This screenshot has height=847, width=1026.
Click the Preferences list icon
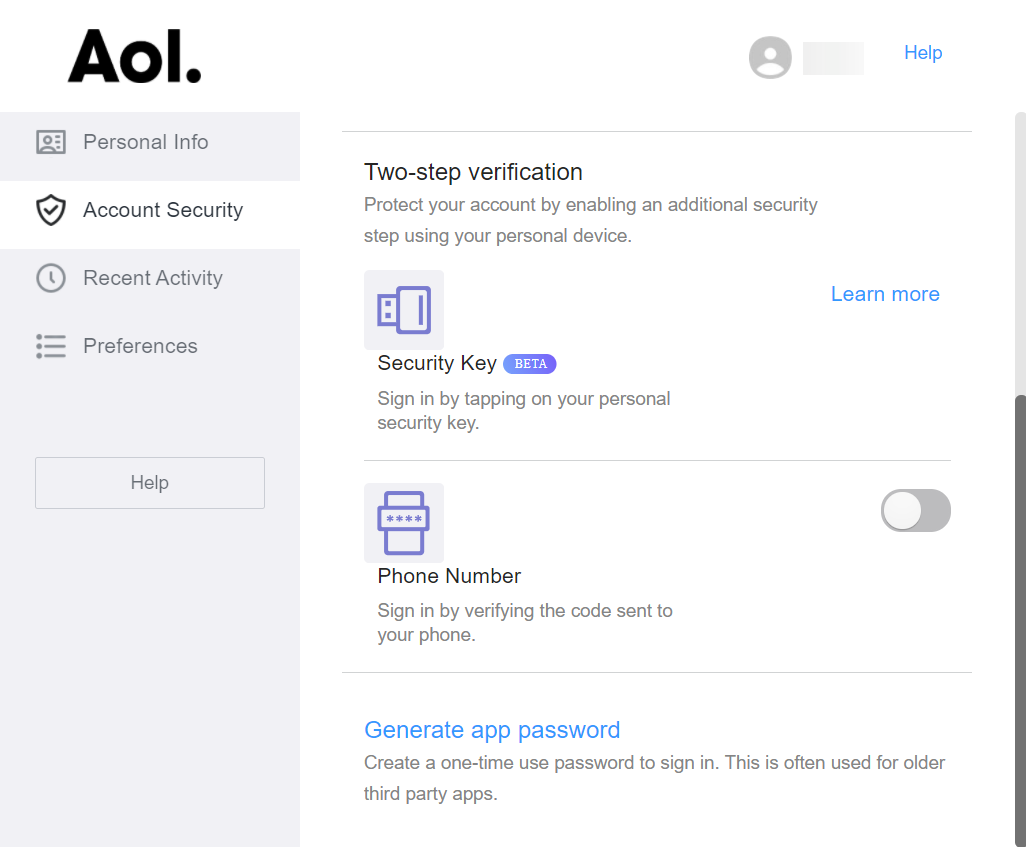pyautogui.click(x=51, y=346)
